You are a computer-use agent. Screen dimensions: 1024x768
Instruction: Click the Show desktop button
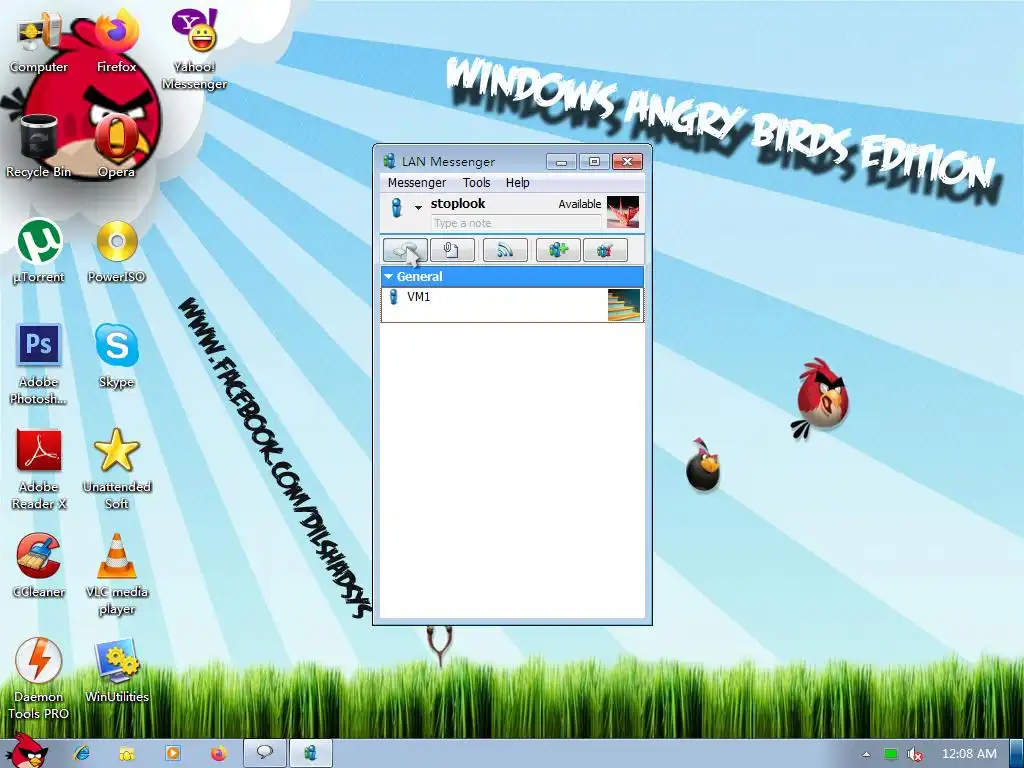1018,754
